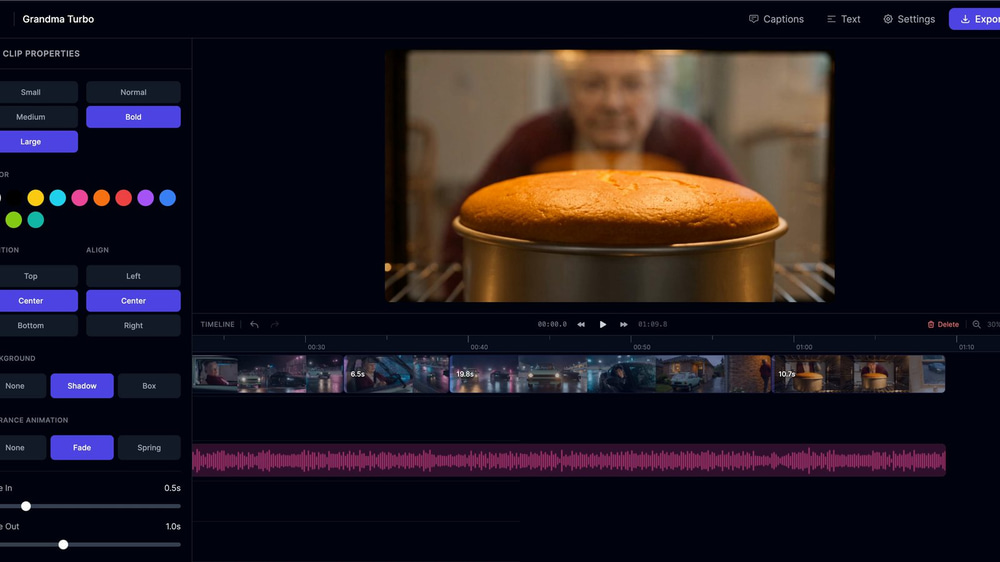The width and height of the screenshot is (1000, 562).
Task: Pick the cyan color swatch
Action: tap(57, 198)
